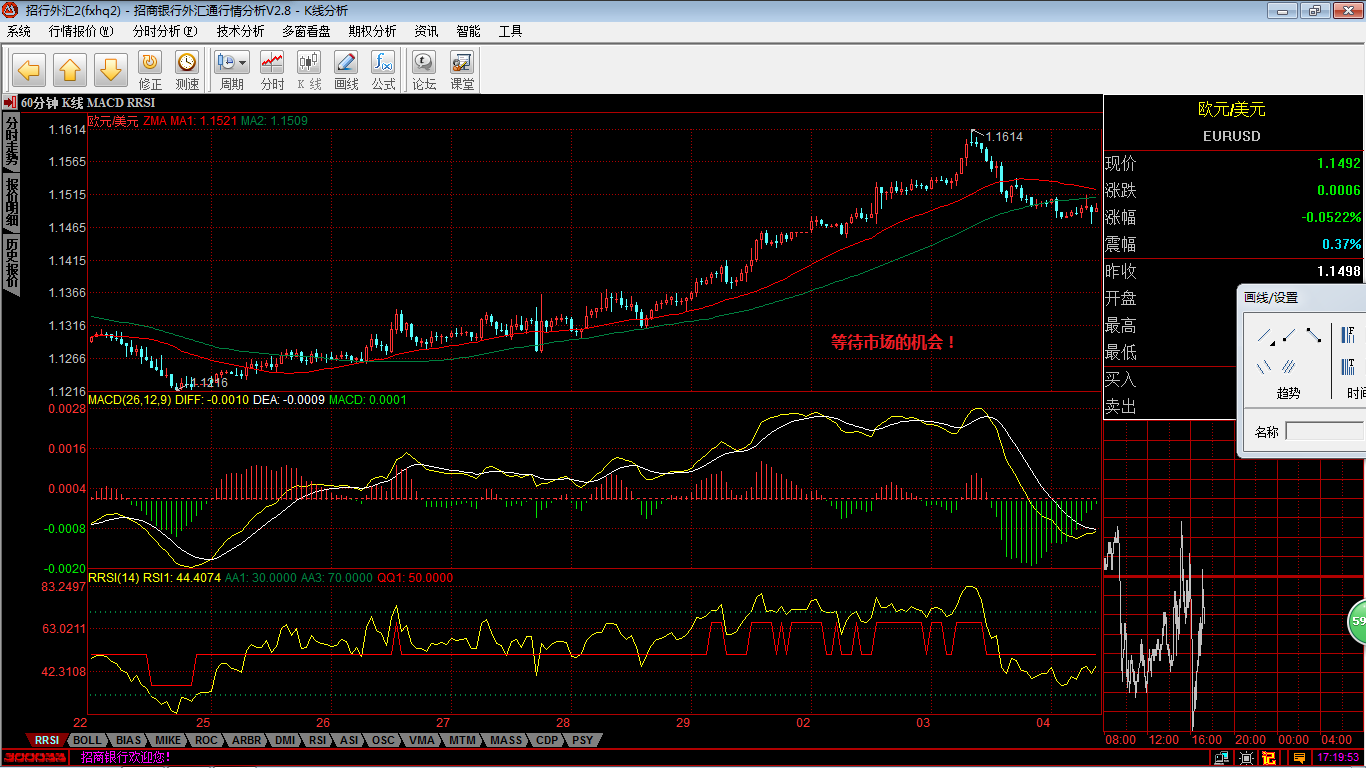
Task: Click the red arrow icon beside 60分钟
Action: (9, 102)
